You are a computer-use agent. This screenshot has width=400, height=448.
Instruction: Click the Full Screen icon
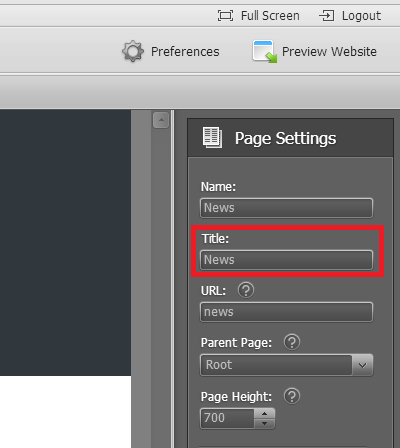point(225,16)
